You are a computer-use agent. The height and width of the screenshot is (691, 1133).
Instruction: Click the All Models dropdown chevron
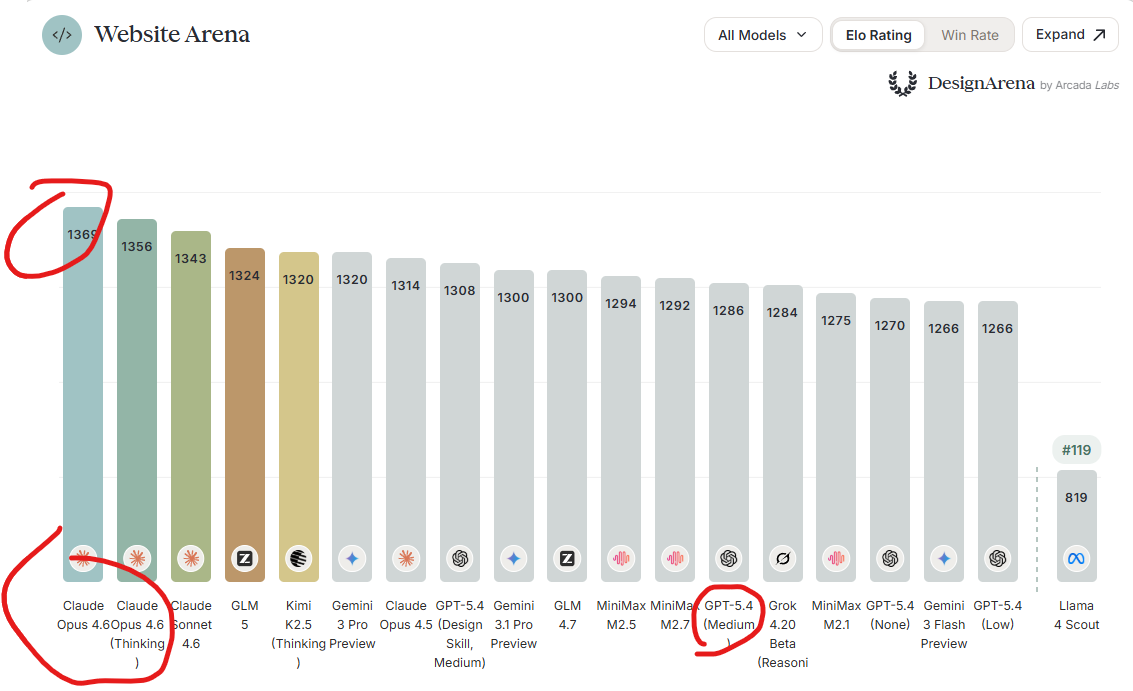802,35
